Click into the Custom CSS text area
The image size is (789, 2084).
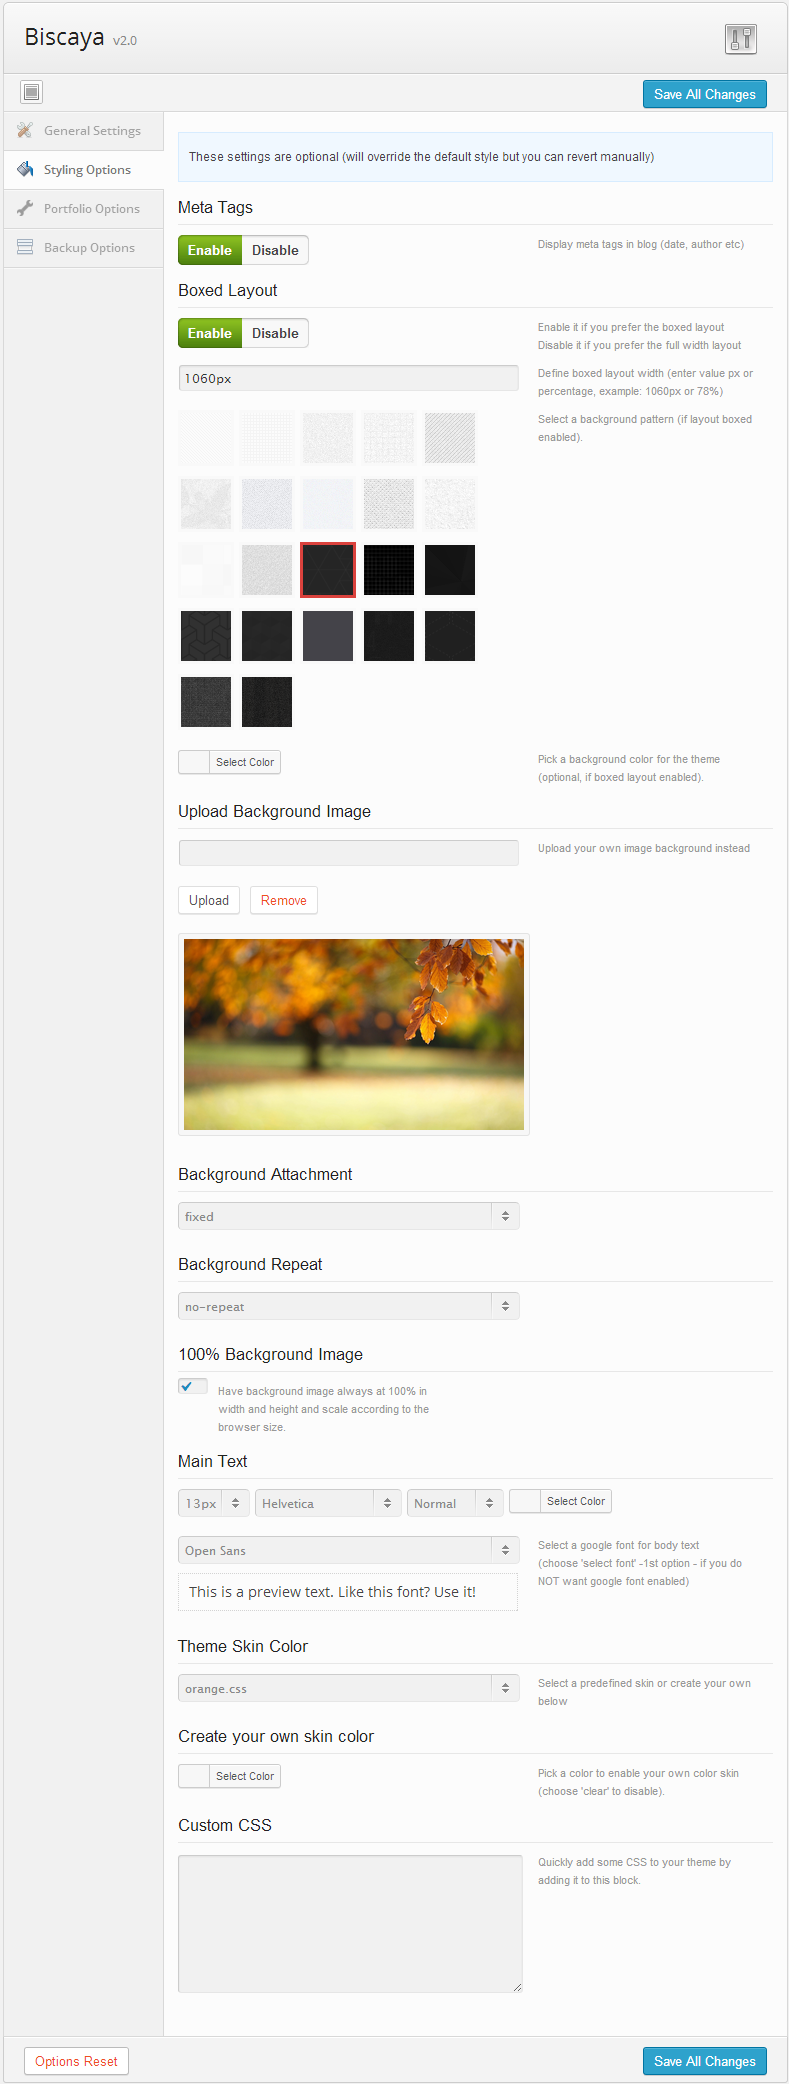coord(350,1923)
